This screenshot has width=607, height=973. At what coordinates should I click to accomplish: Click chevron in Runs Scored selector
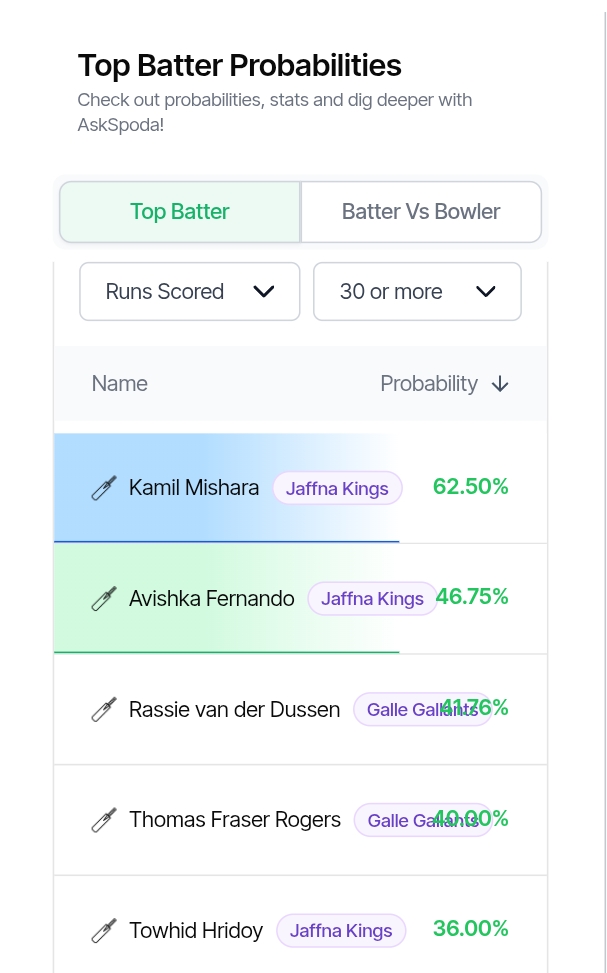(x=264, y=292)
